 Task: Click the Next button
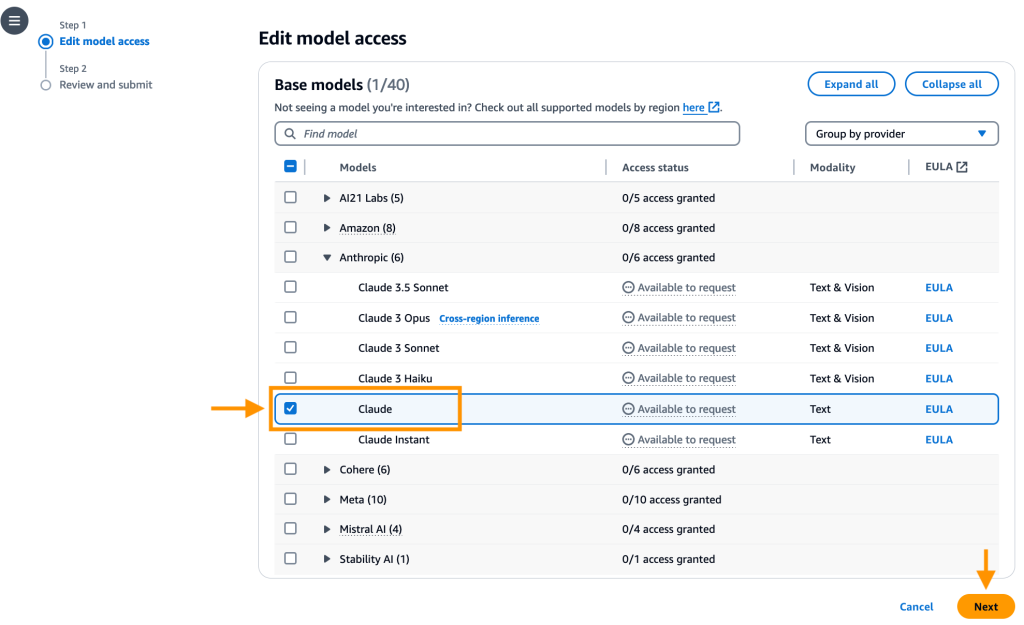985,607
